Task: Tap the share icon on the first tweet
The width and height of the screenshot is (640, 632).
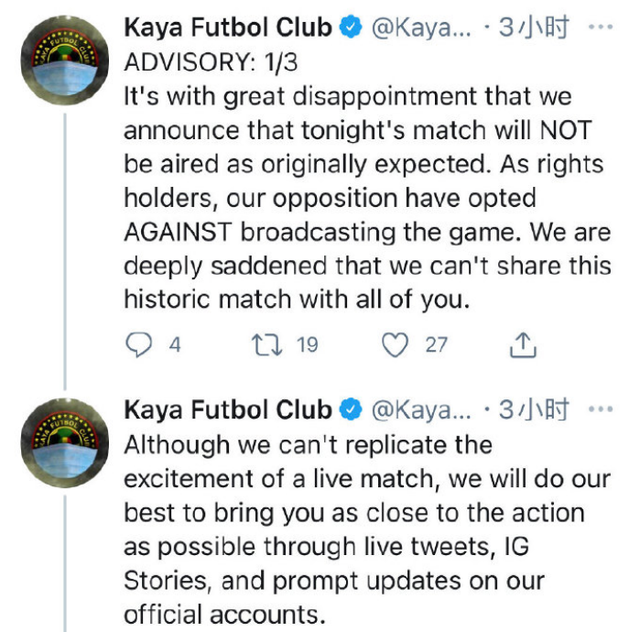Action: click(x=521, y=345)
